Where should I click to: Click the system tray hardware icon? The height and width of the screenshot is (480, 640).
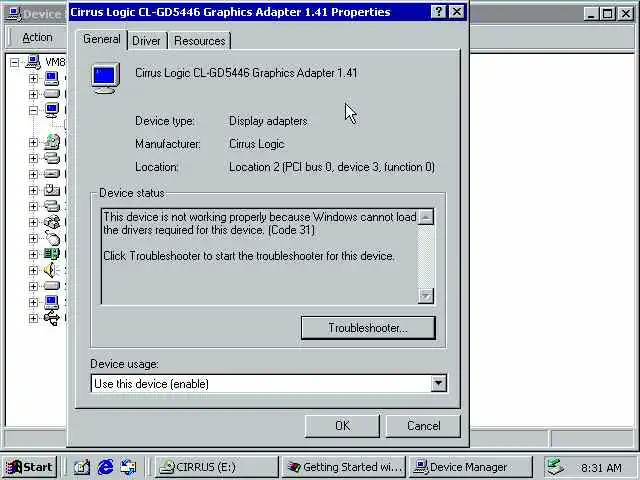coord(556,467)
